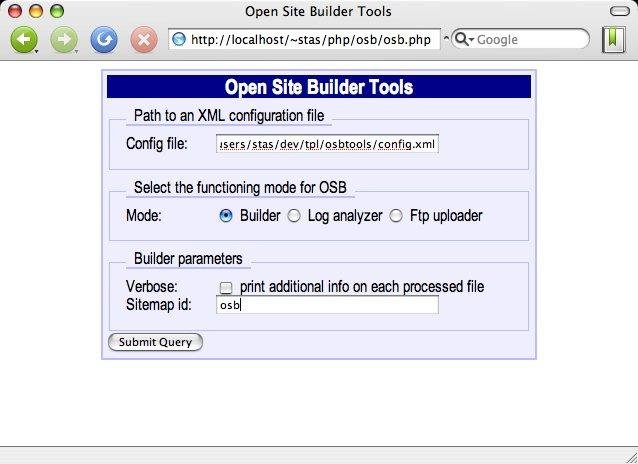Reload the page with blue refresh button

[104, 39]
